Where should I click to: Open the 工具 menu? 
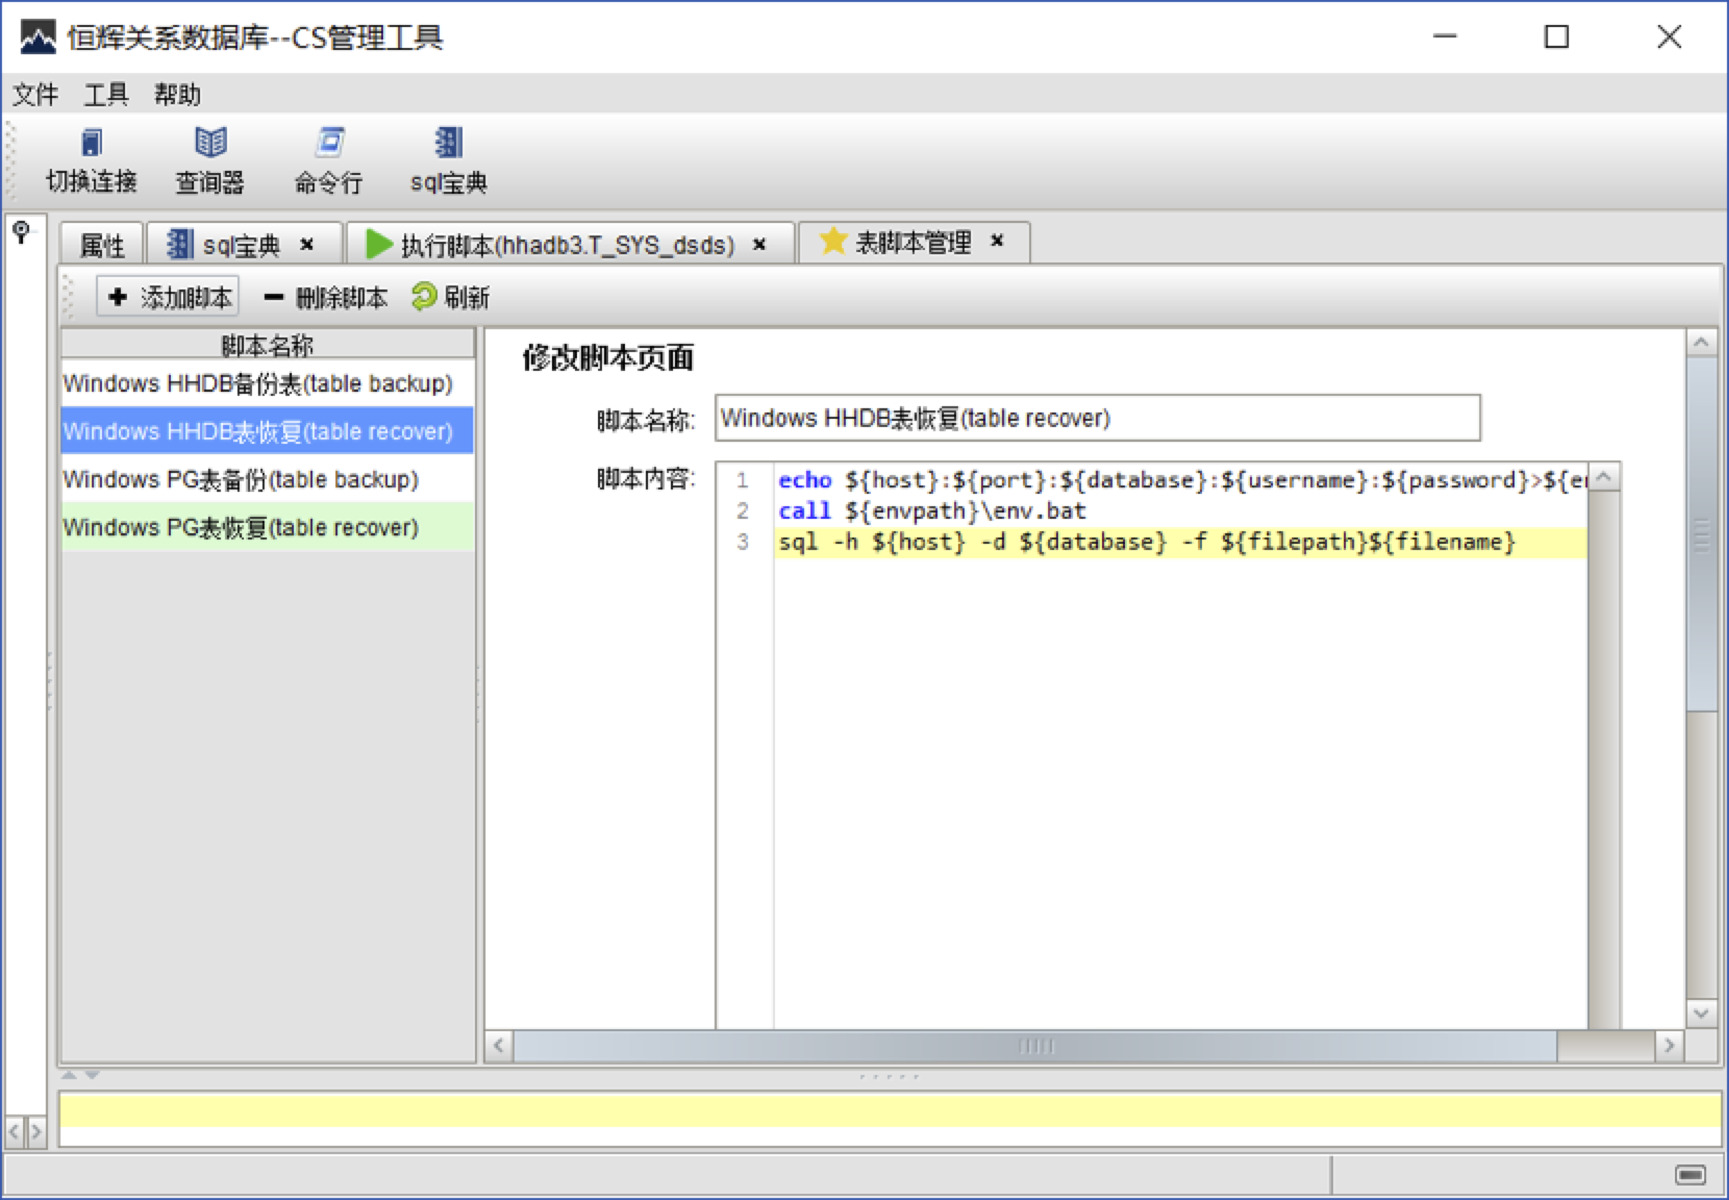(x=106, y=95)
